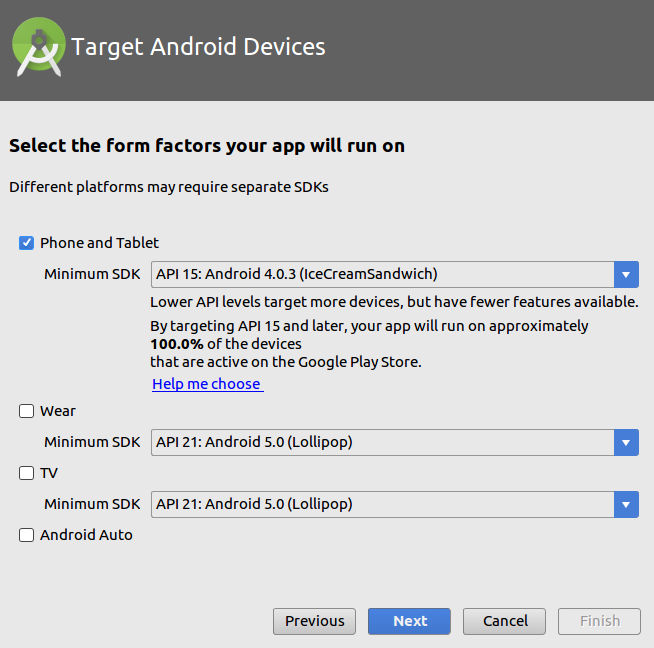Click the greyed-out Finish button

(599, 621)
